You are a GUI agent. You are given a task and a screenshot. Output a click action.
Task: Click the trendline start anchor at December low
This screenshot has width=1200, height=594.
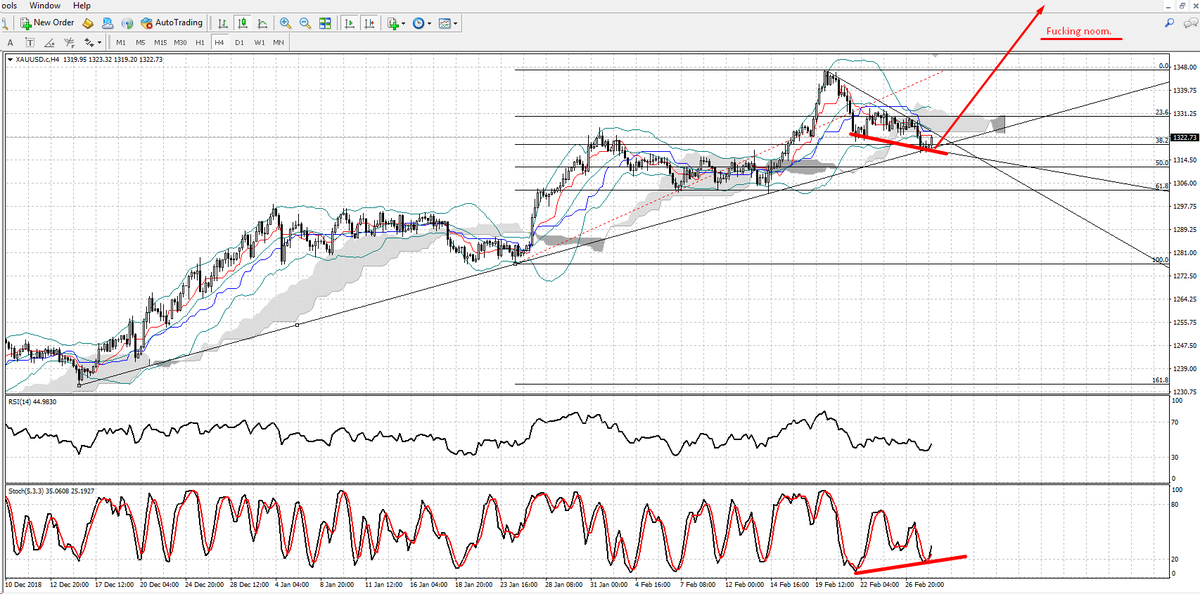click(x=79, y=385)
